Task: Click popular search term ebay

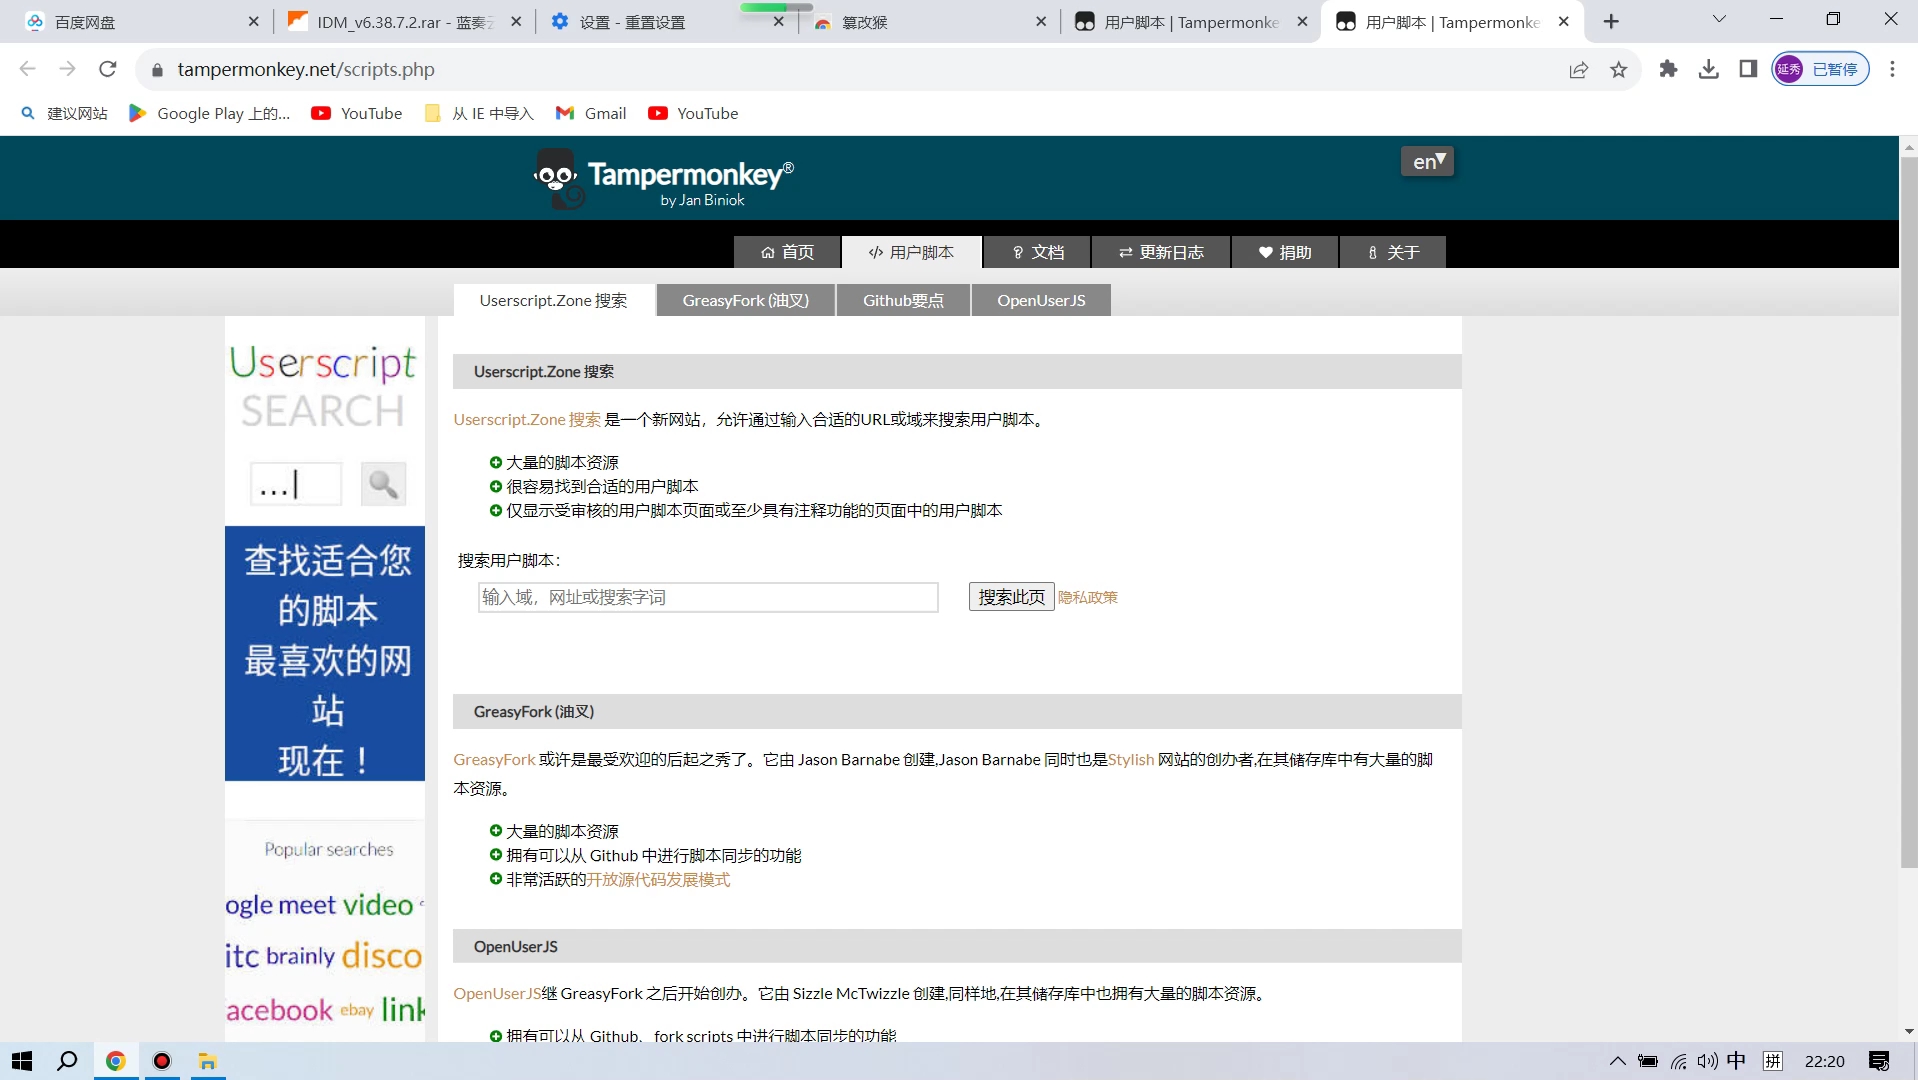Action: click(x=357, y=1010)
